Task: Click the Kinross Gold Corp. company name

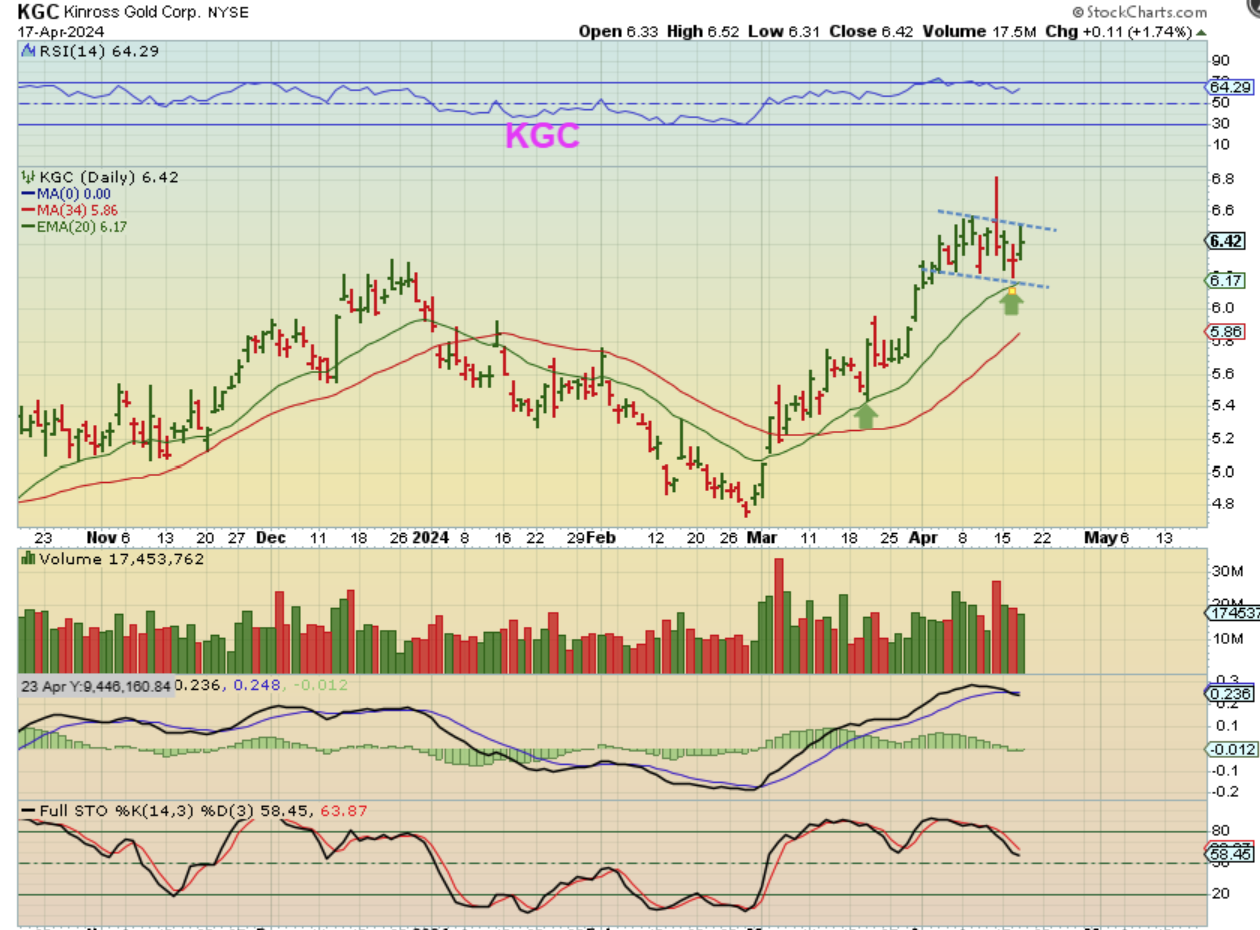Action: click(131, 13)
